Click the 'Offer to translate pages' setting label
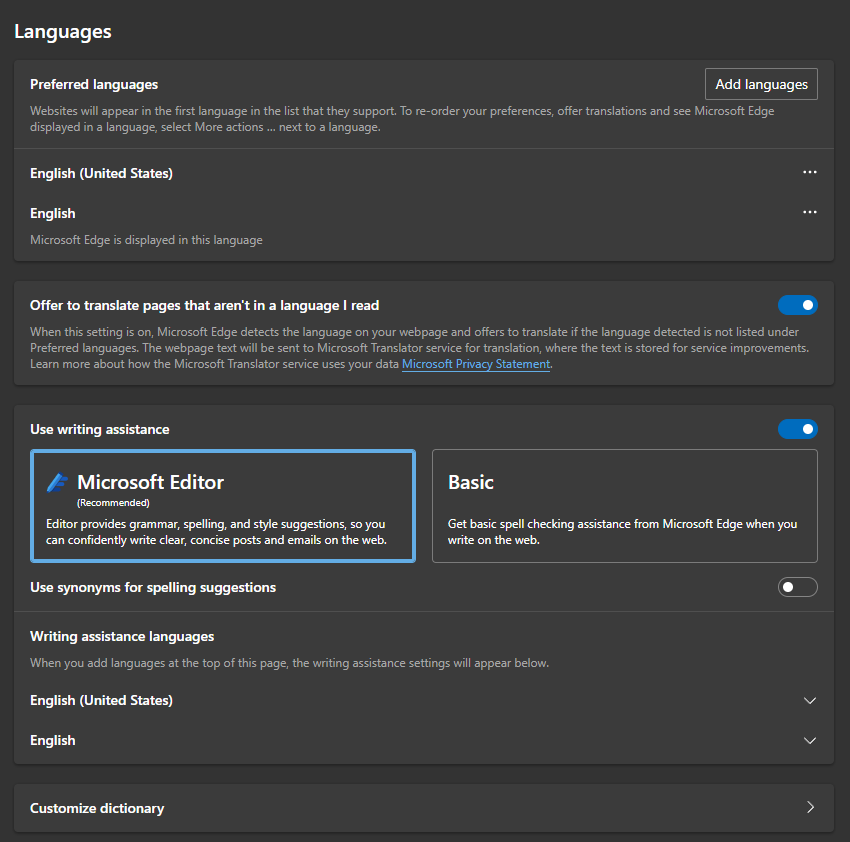The height and width of the screenshot is (842, 850). (204, 306)
